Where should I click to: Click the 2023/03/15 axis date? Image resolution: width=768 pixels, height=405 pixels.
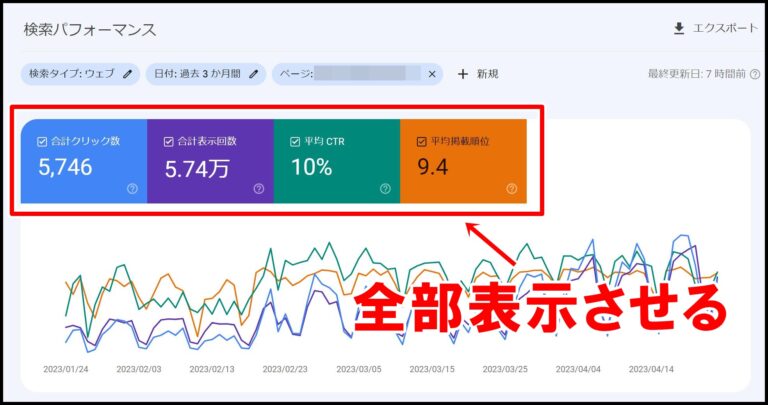432,369
